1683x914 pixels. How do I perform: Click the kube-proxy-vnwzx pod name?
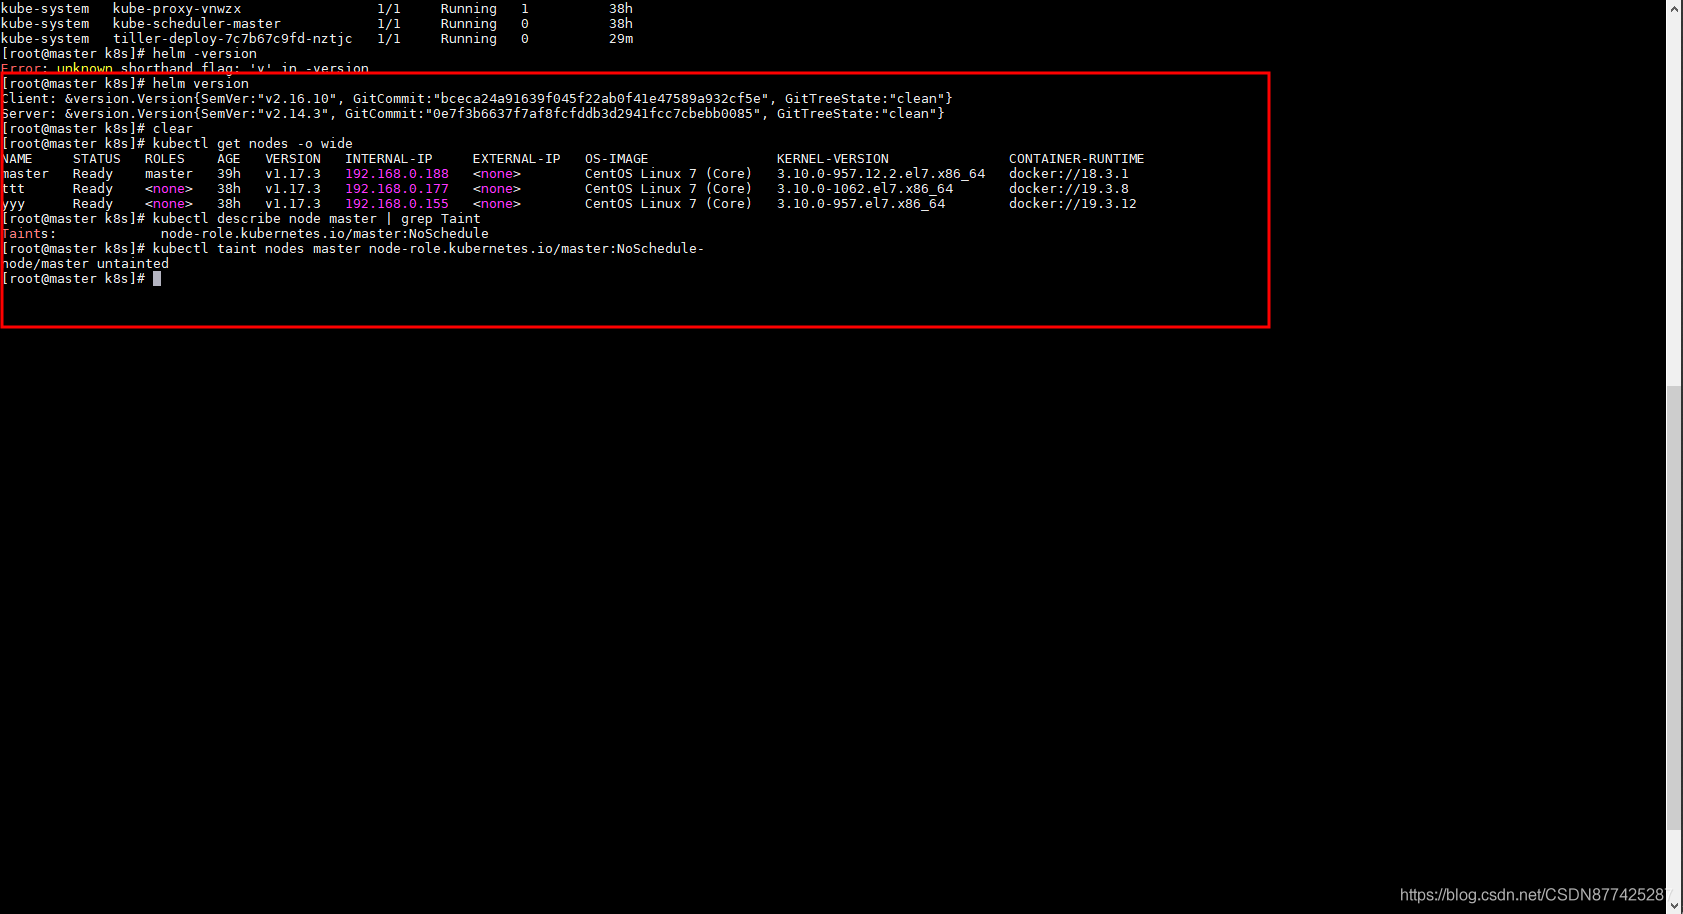(x=177, y=9)
